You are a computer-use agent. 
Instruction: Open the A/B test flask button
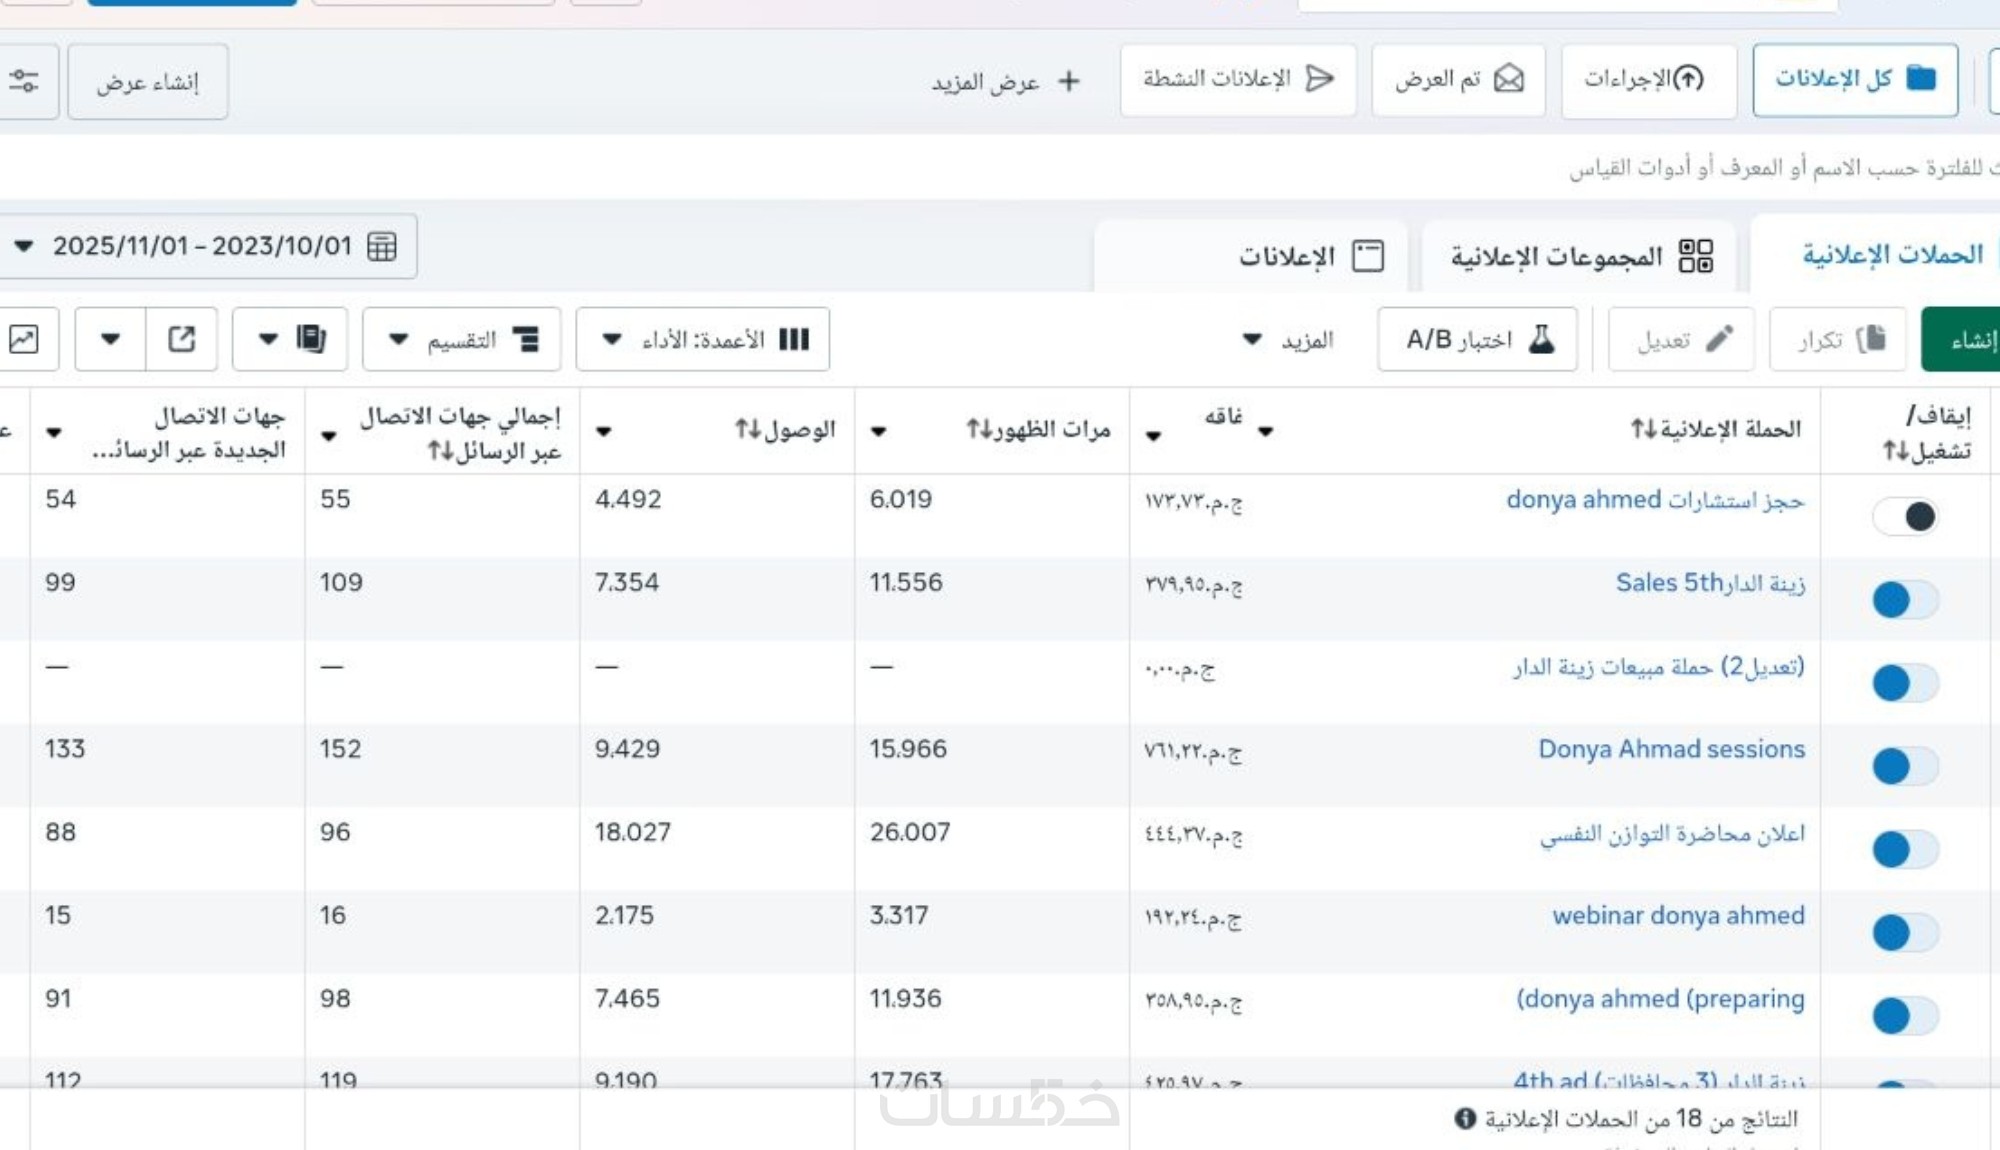(1476, 340)
